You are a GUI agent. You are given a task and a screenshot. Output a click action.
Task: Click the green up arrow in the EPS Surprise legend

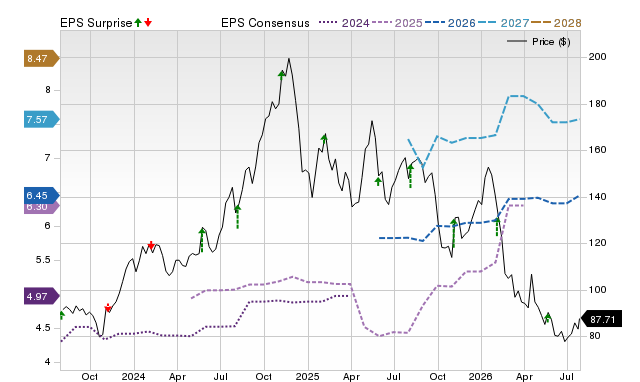(138, 22)
